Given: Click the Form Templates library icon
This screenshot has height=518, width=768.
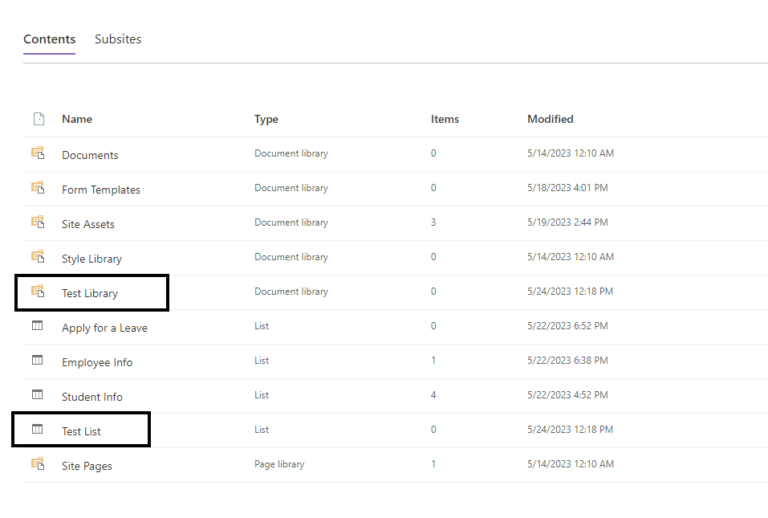Looking at the screenshot, I should point(38,188).
